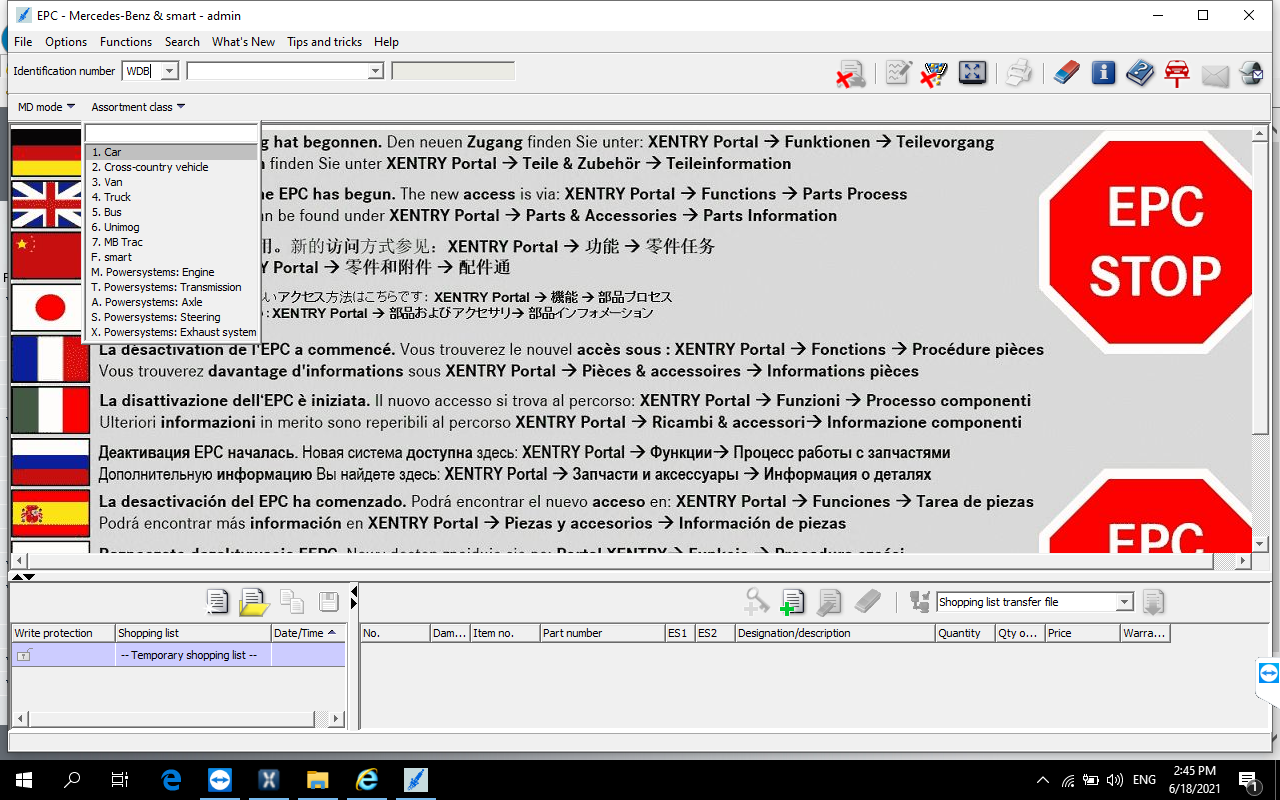
Task: Click the copy shopping list icon
Action: pyautogui.click(x=292, y=602)
